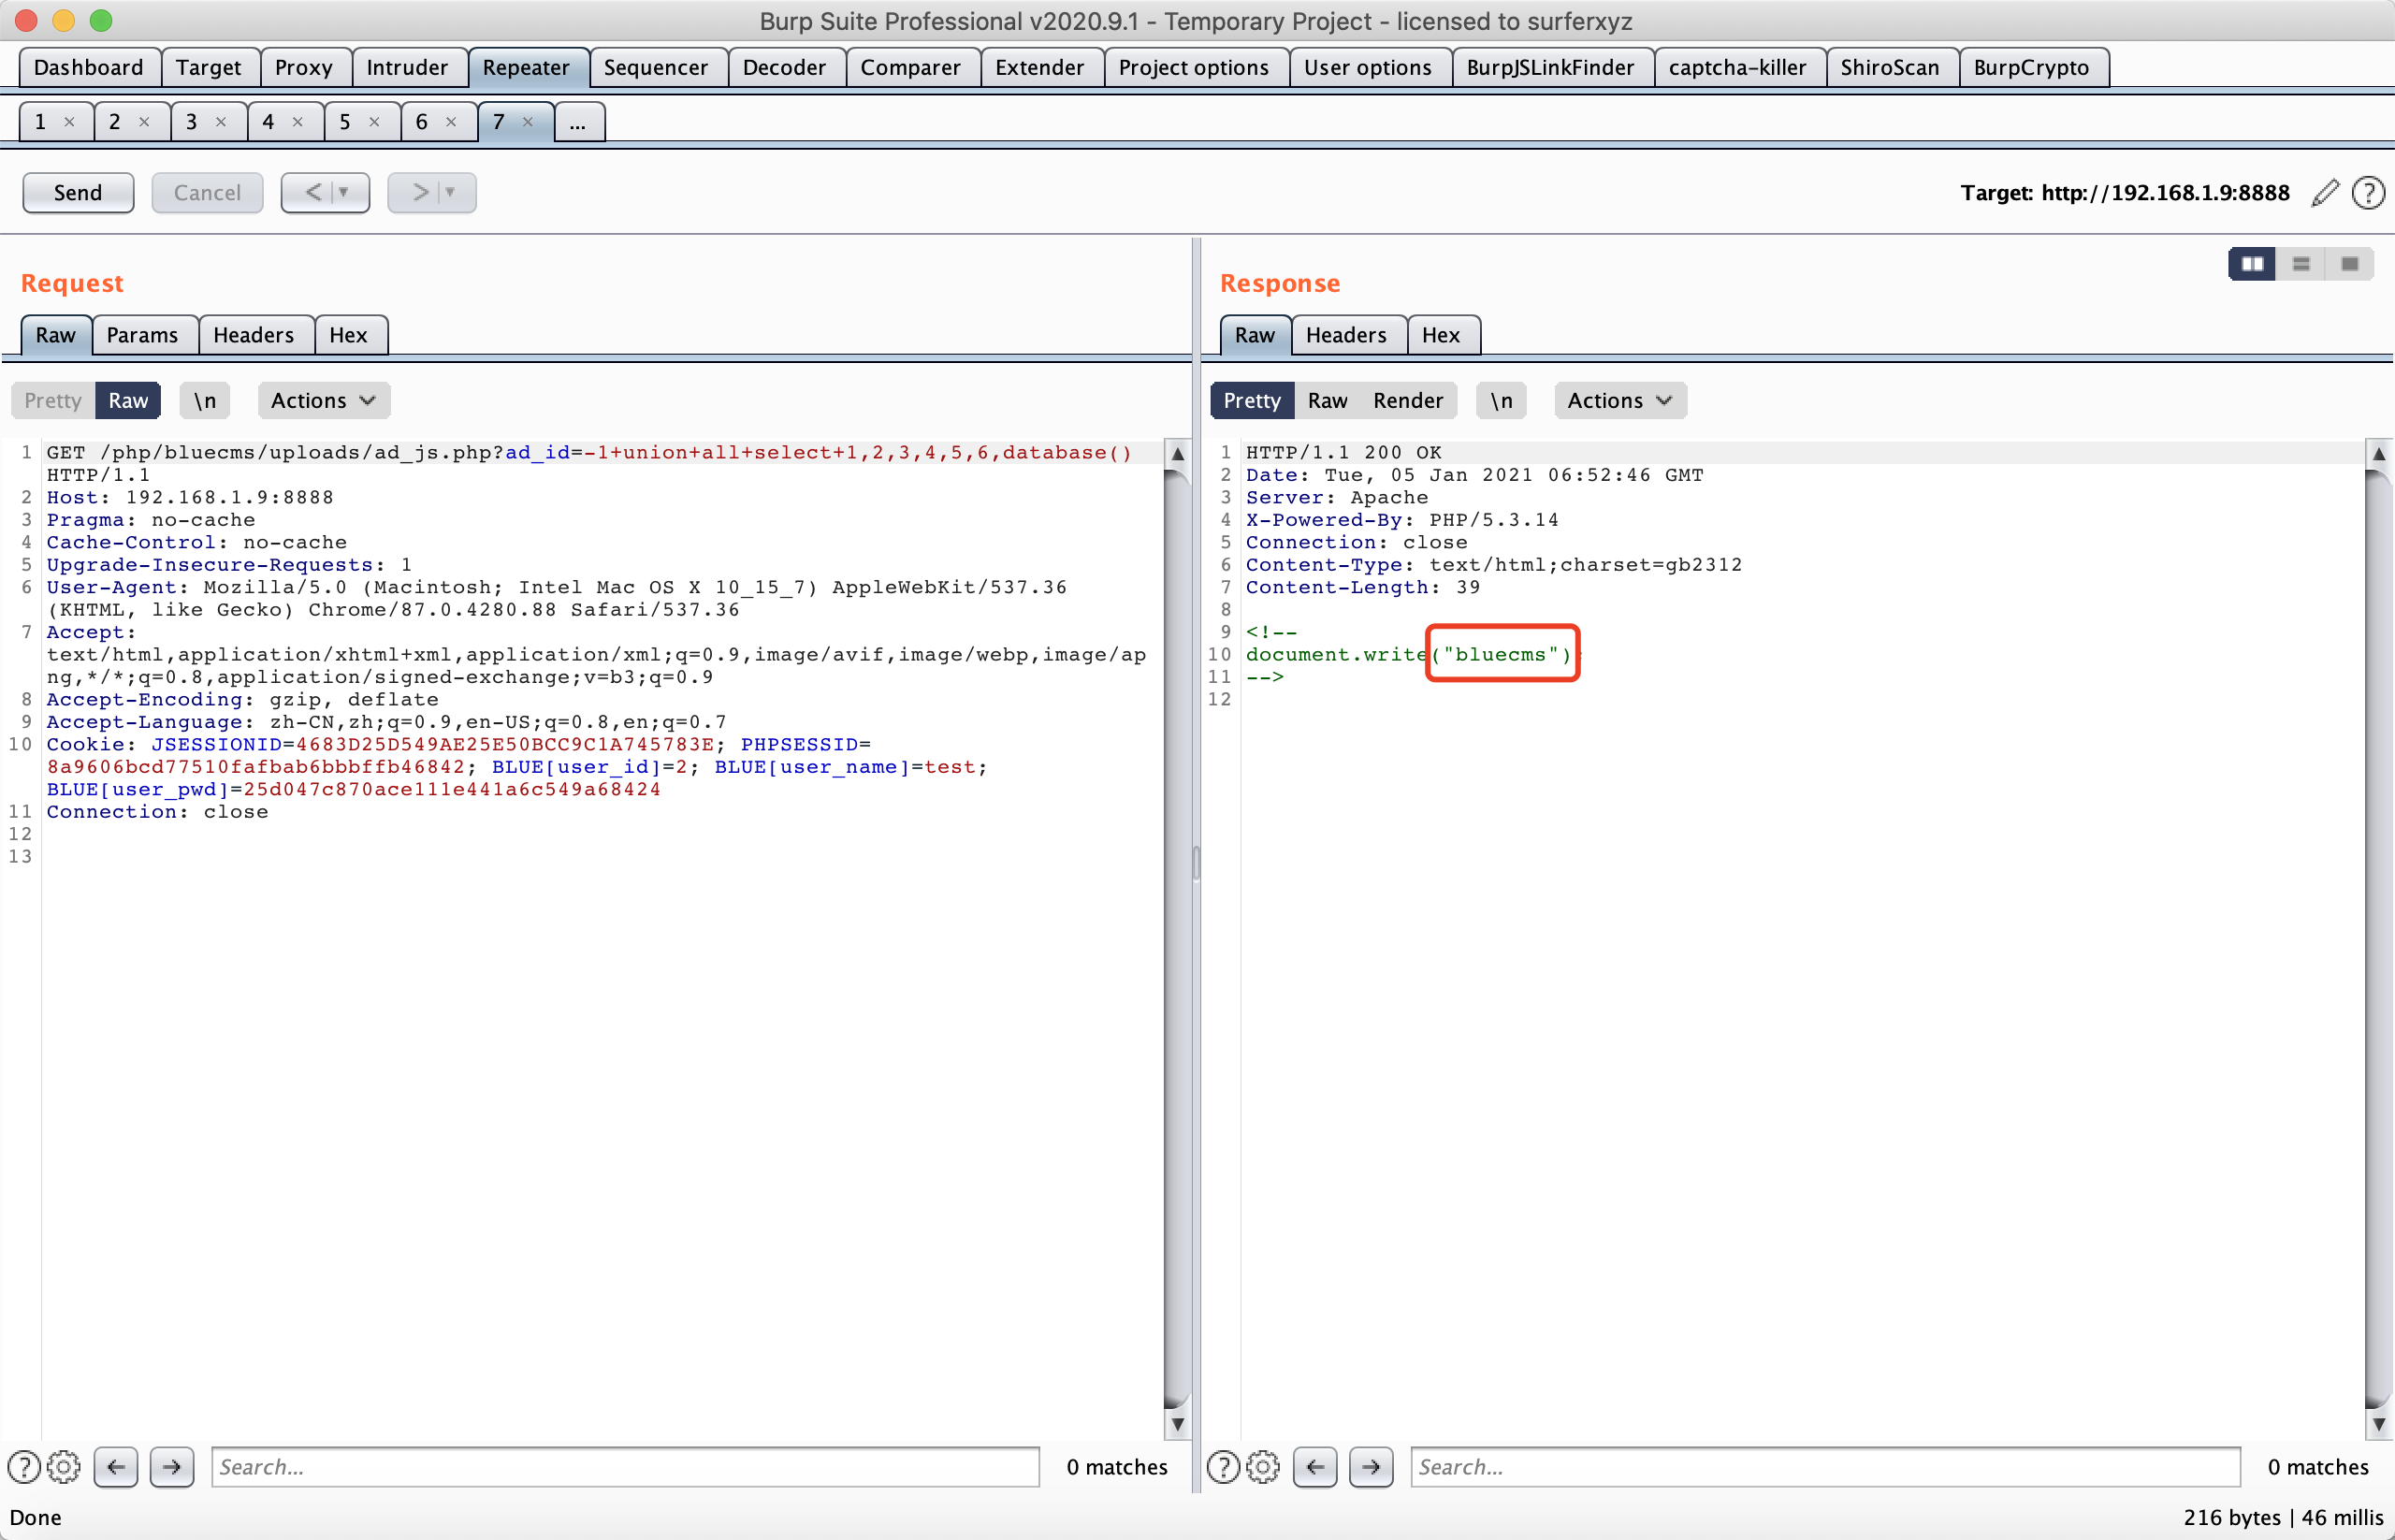Toggle request non-printable \n characters display
This screenshot has width=2395, height=1540.
point(205,400)
